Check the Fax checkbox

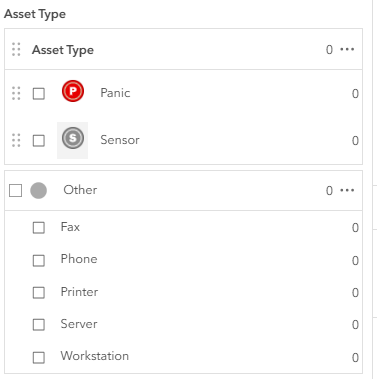[x=39, y=228]
